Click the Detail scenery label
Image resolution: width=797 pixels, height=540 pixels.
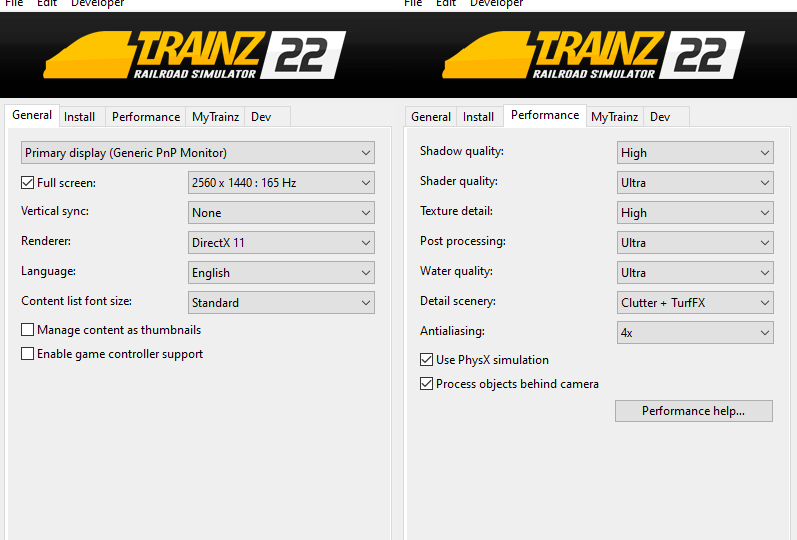click(458, 301)
